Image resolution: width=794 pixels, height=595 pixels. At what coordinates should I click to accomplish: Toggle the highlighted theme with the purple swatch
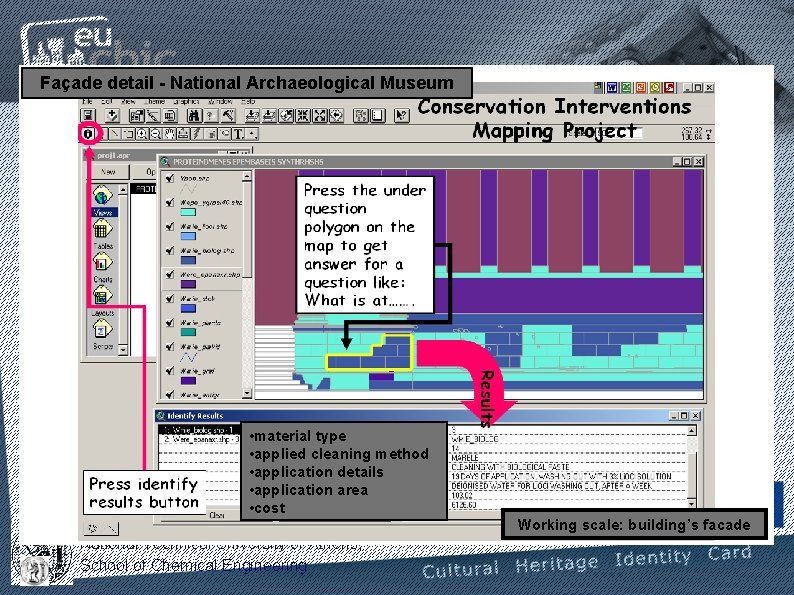click(x=170, y=274)
